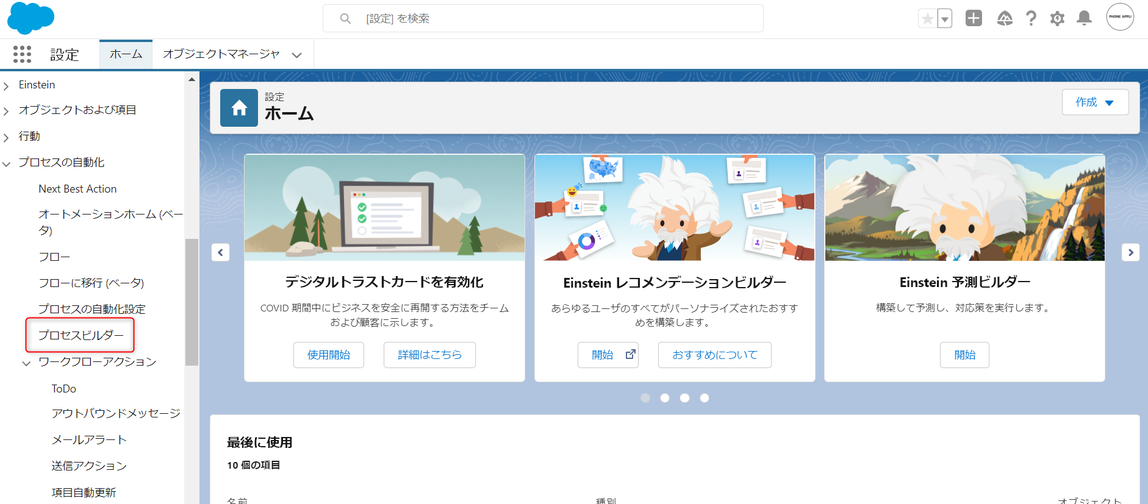Focus the [設定] を検索 search field
This screenshot has height=504, width=1148.
point(543,18)
